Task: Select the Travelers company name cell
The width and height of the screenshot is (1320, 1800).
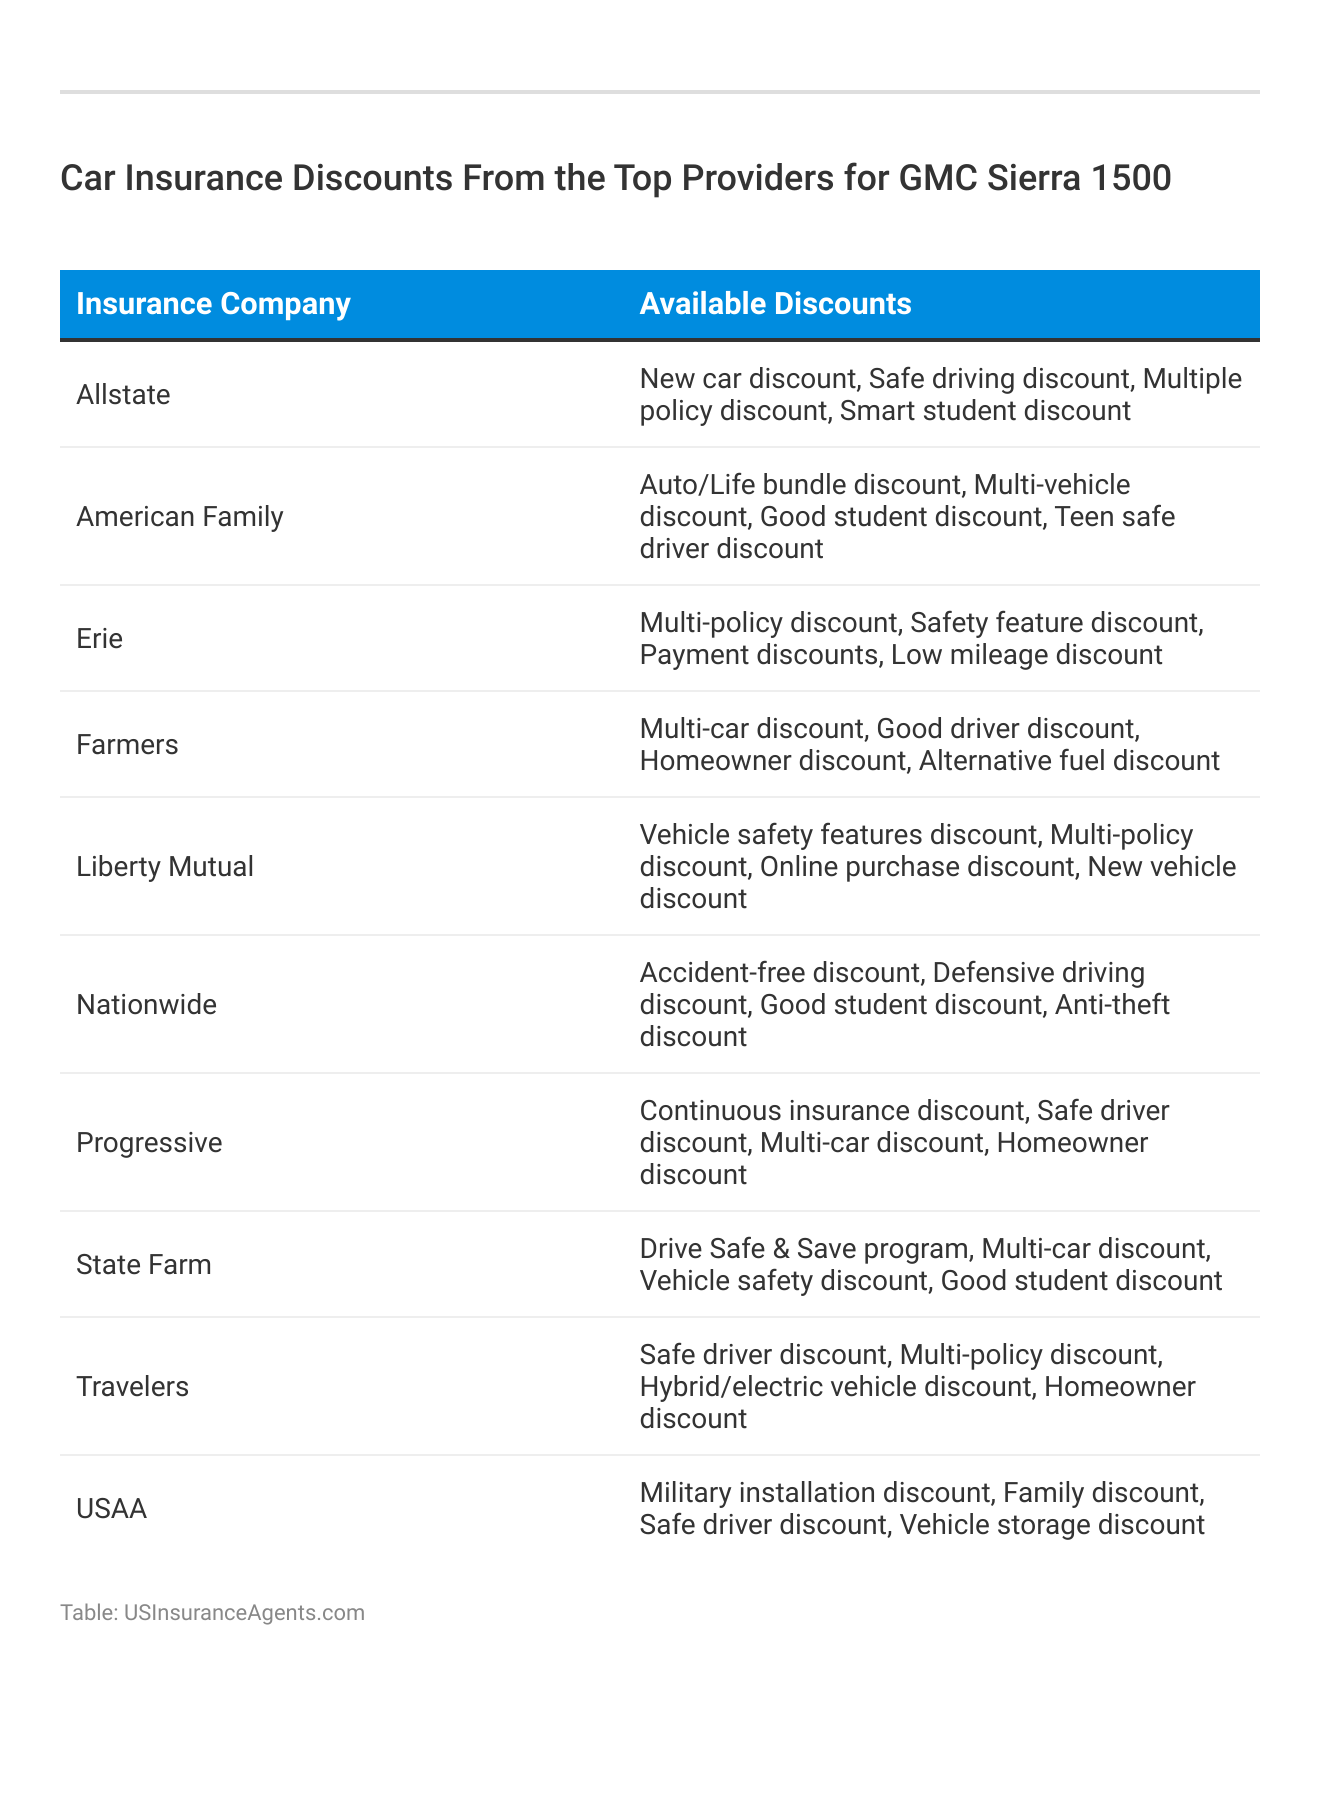Action: (x=132, y=1386)
